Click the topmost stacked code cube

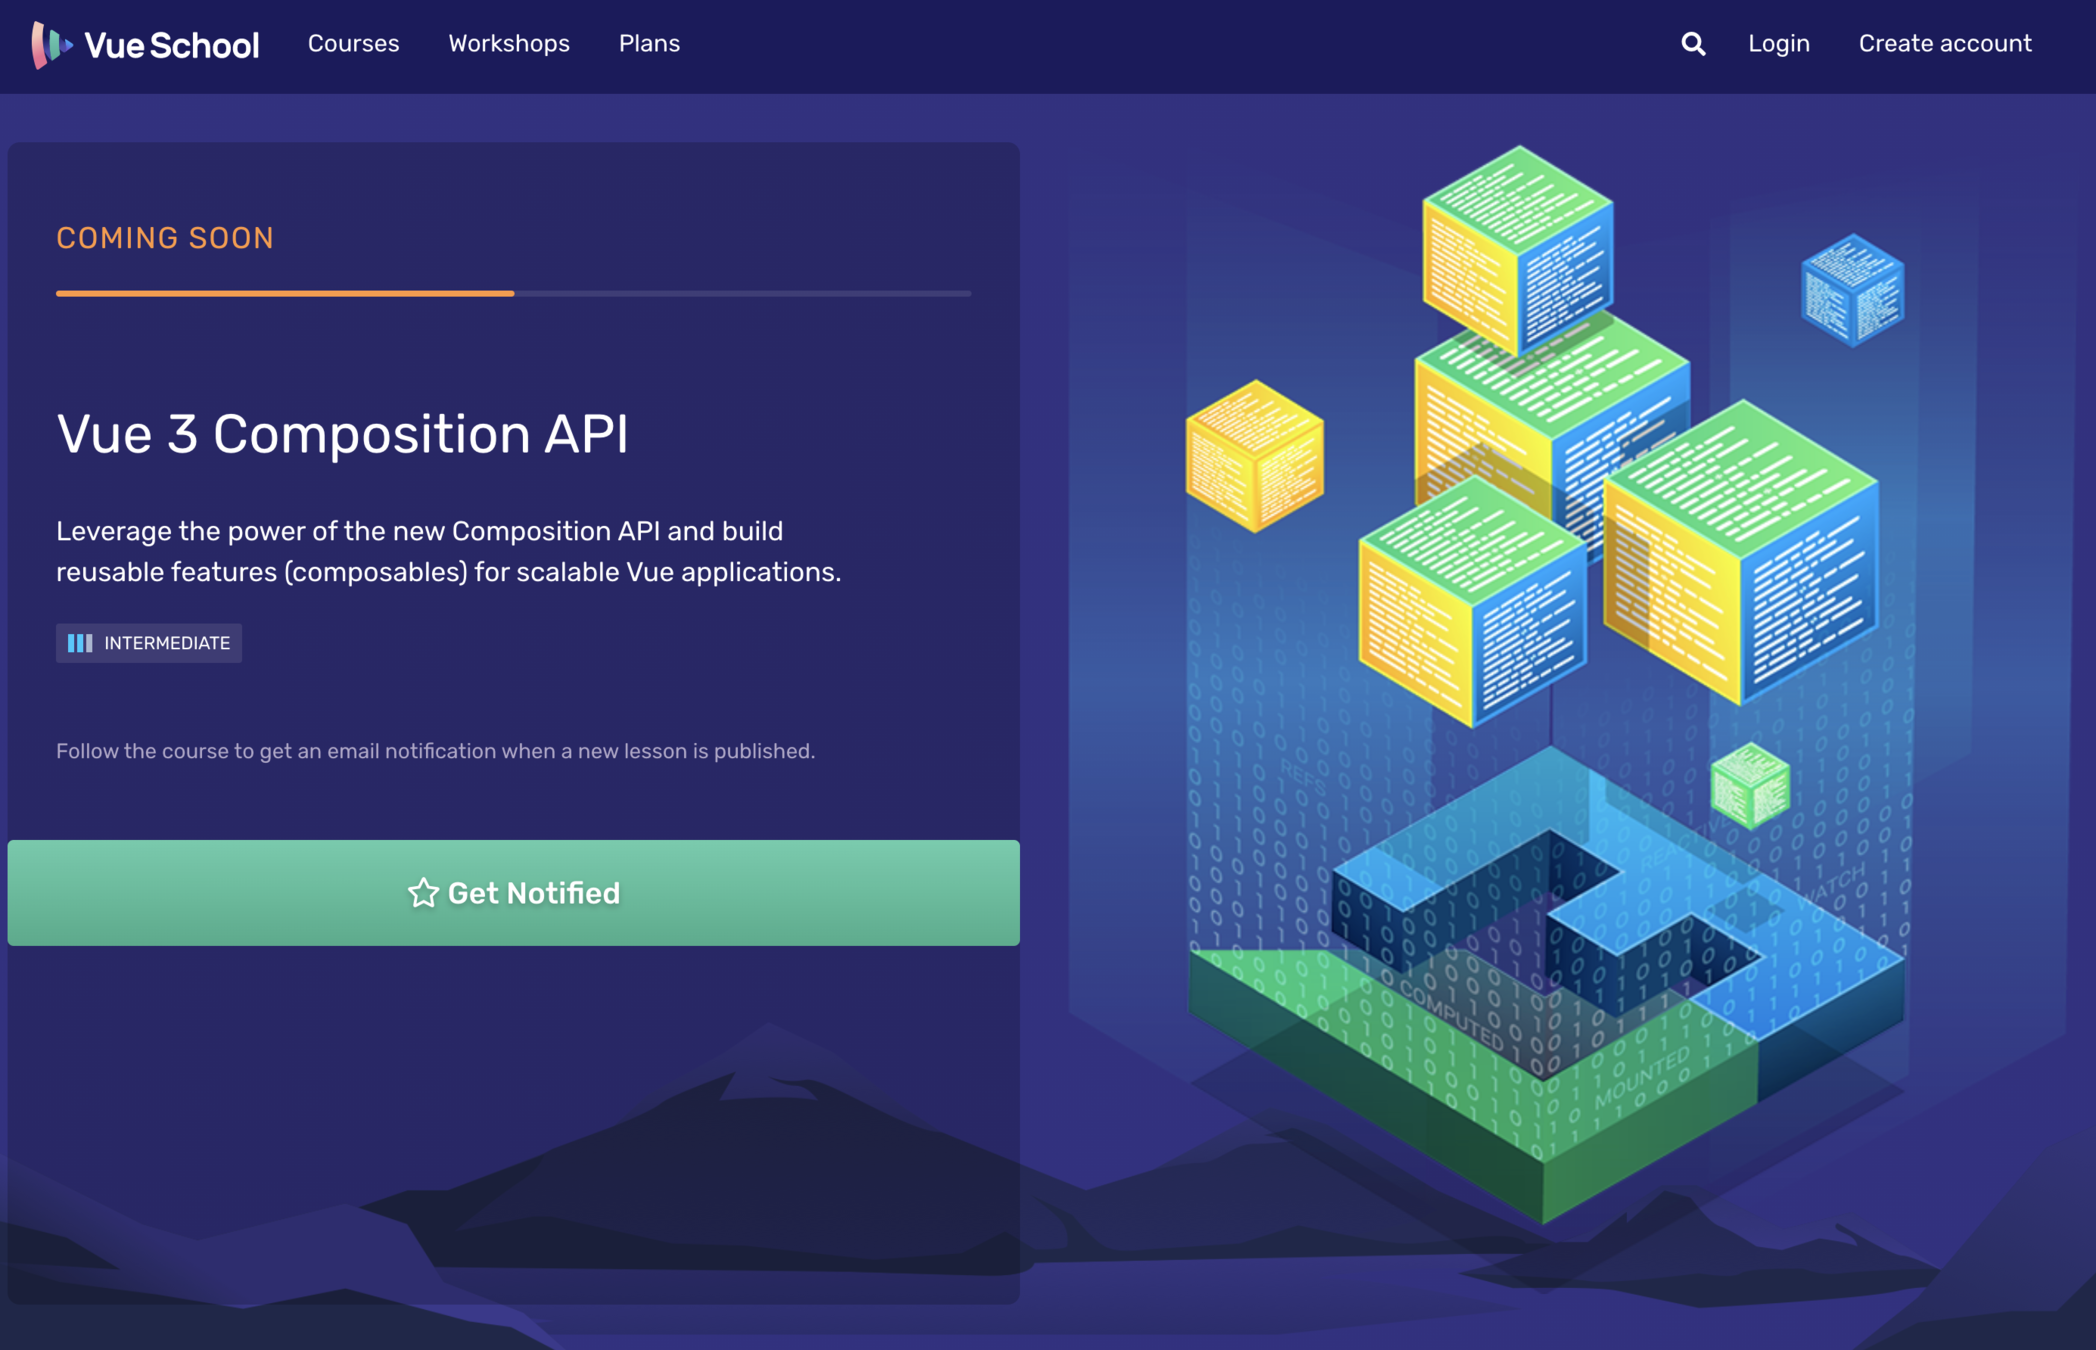(1517, 250)
